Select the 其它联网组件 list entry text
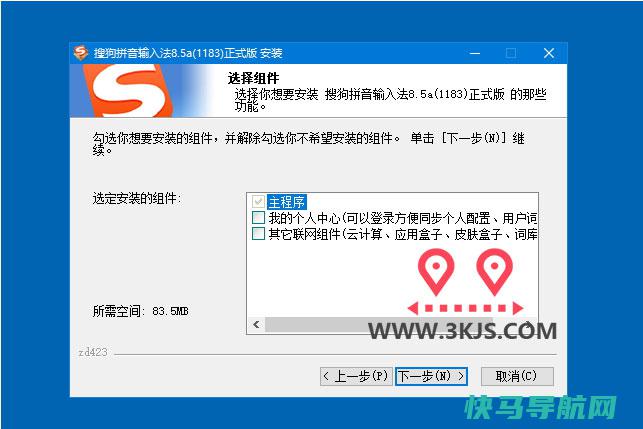The height and width of the screenshot is (429, 643). [x=402, y=234]
